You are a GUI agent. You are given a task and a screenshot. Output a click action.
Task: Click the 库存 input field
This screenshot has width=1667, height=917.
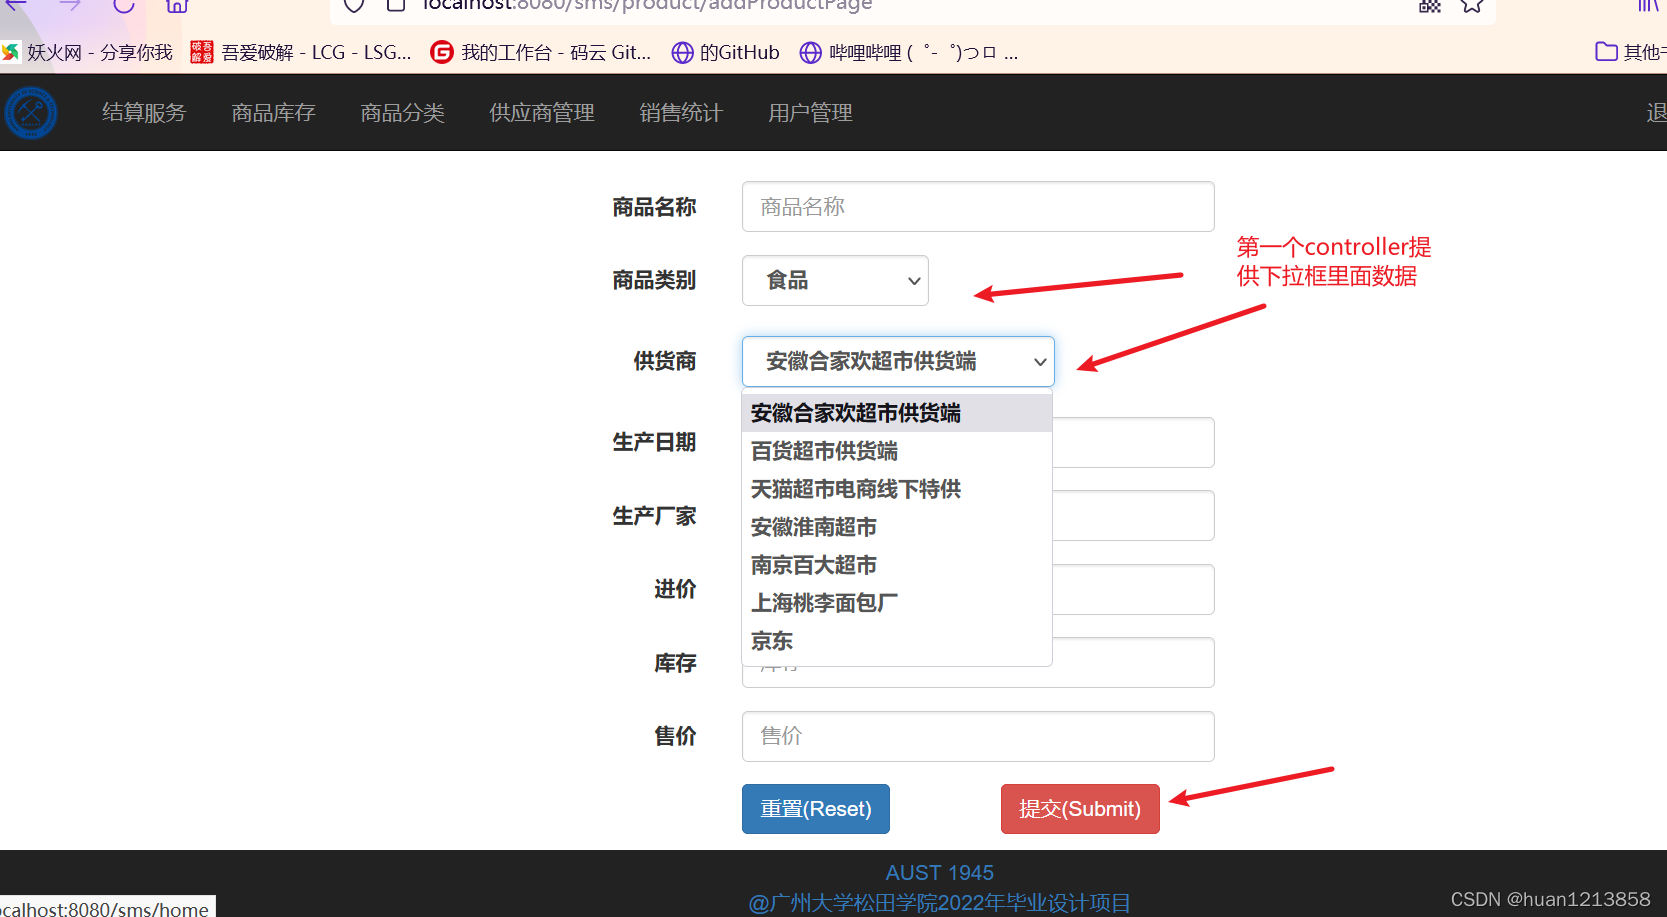pos(1134,663)
